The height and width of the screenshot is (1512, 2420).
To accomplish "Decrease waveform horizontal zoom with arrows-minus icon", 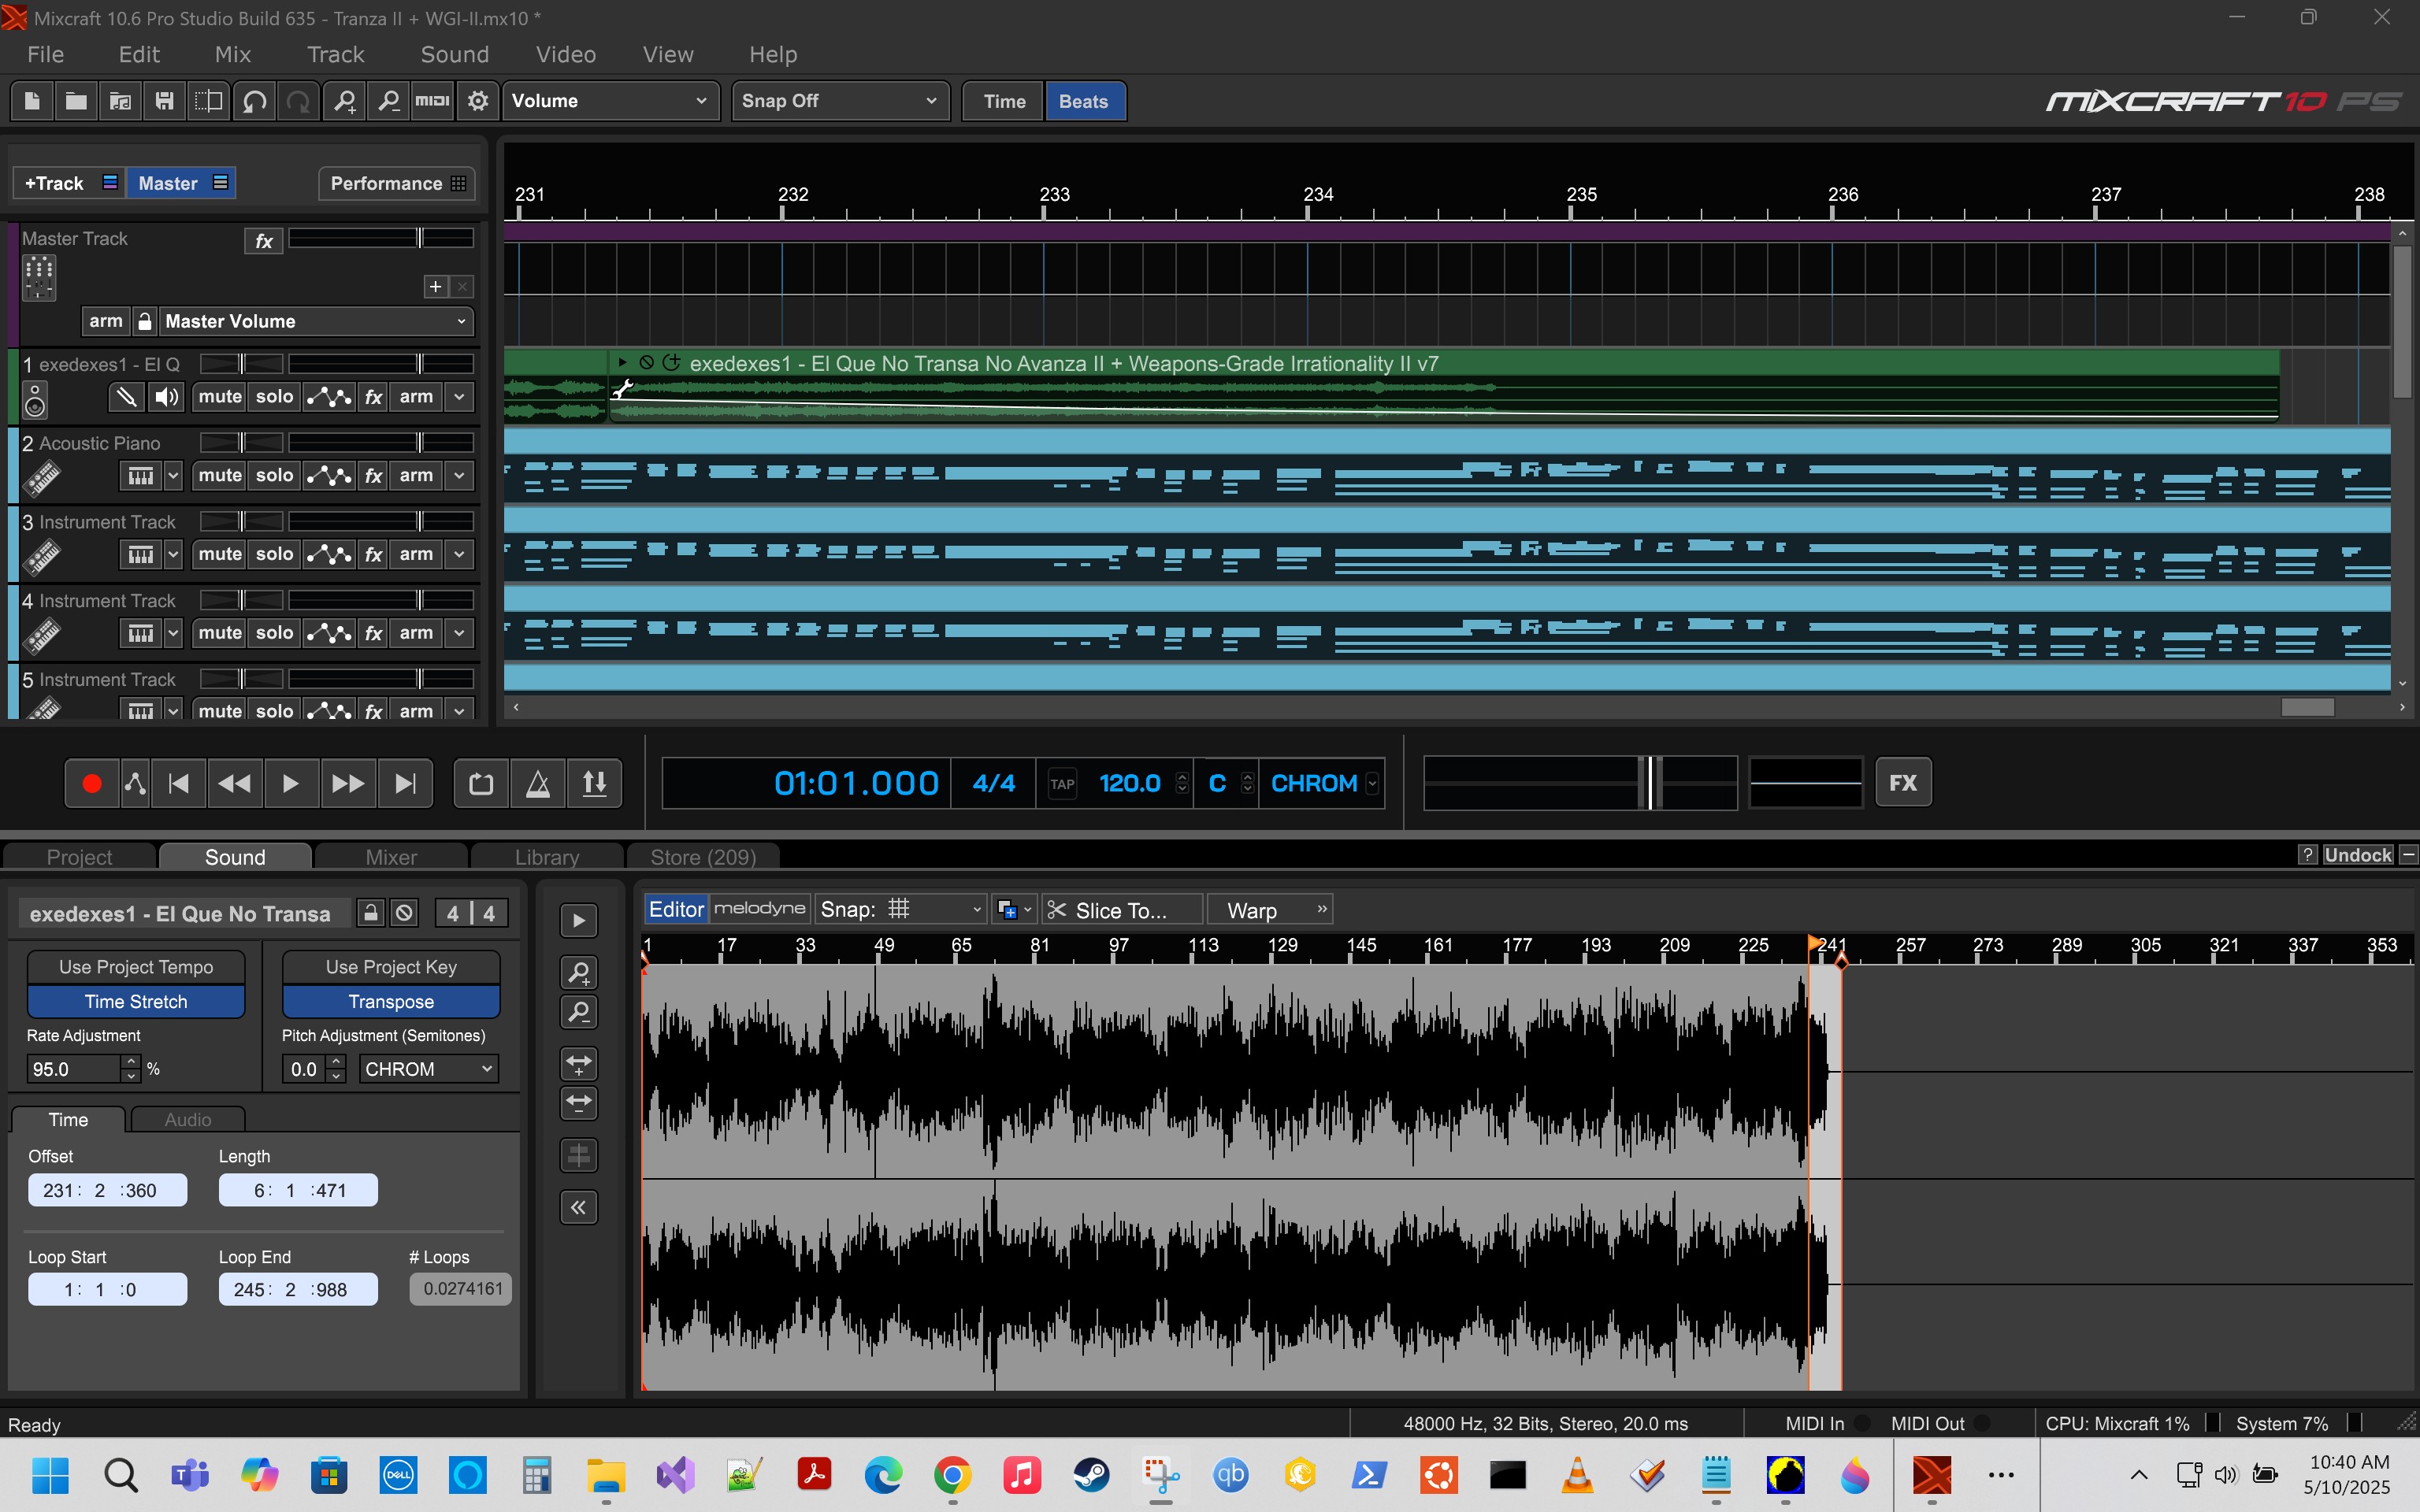I will pos(579,1103).
